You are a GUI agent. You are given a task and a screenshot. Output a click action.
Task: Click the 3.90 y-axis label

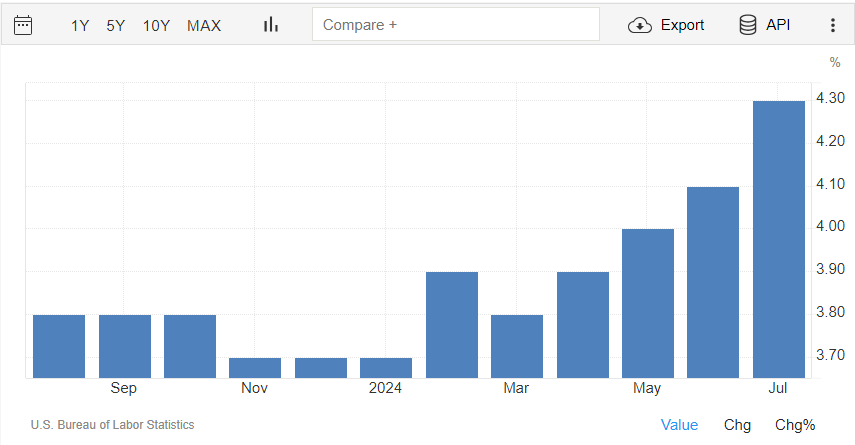(x=830, y=269)
